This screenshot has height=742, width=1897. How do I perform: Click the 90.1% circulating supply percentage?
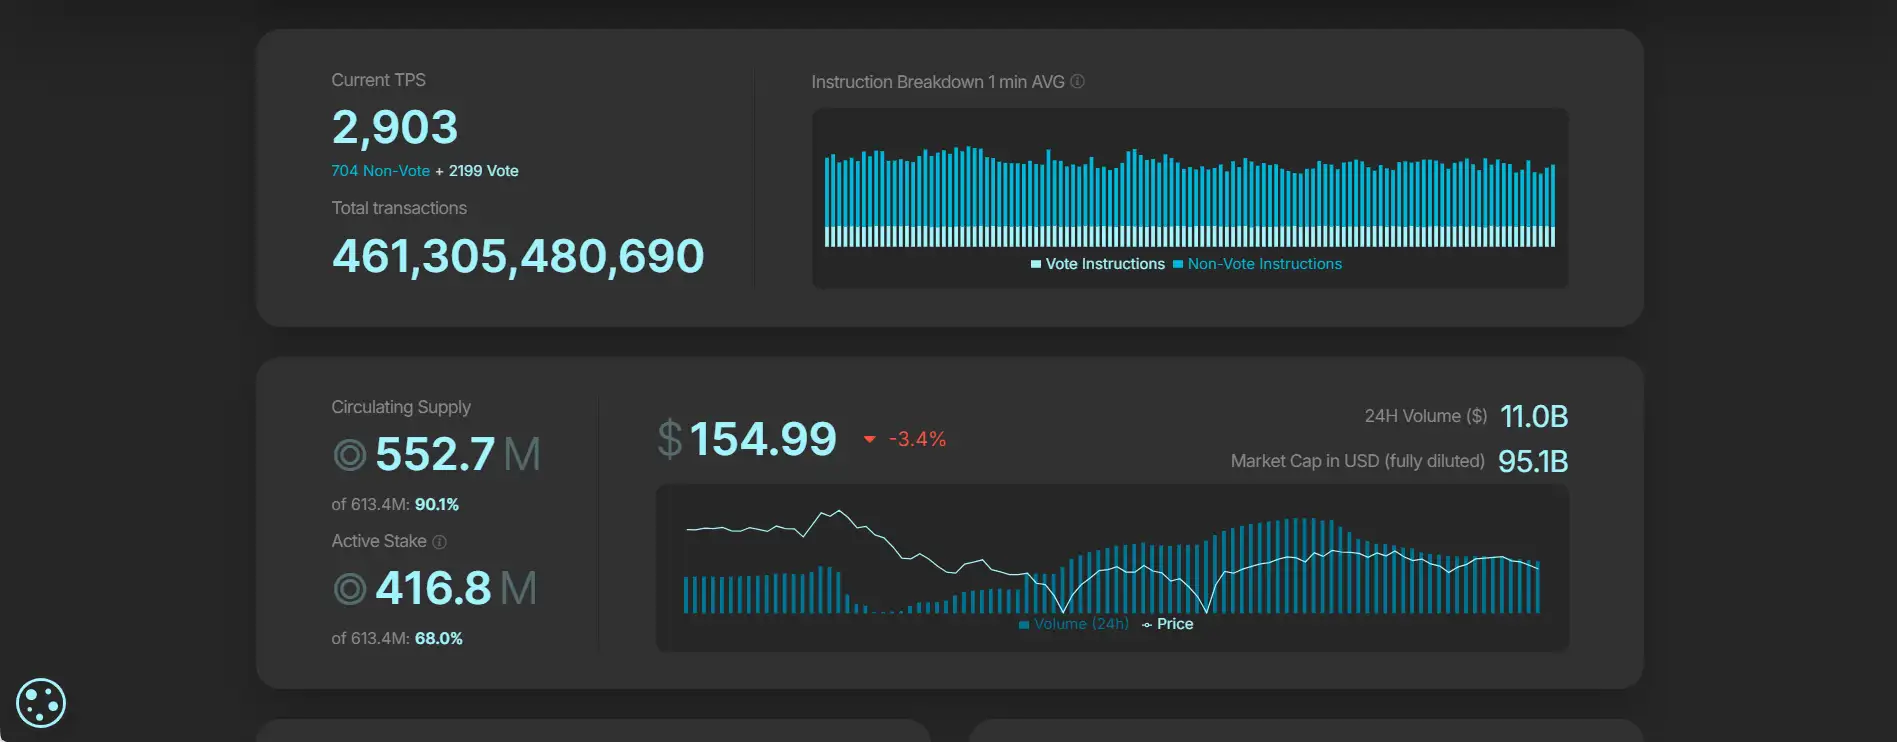tap(437, 505)
